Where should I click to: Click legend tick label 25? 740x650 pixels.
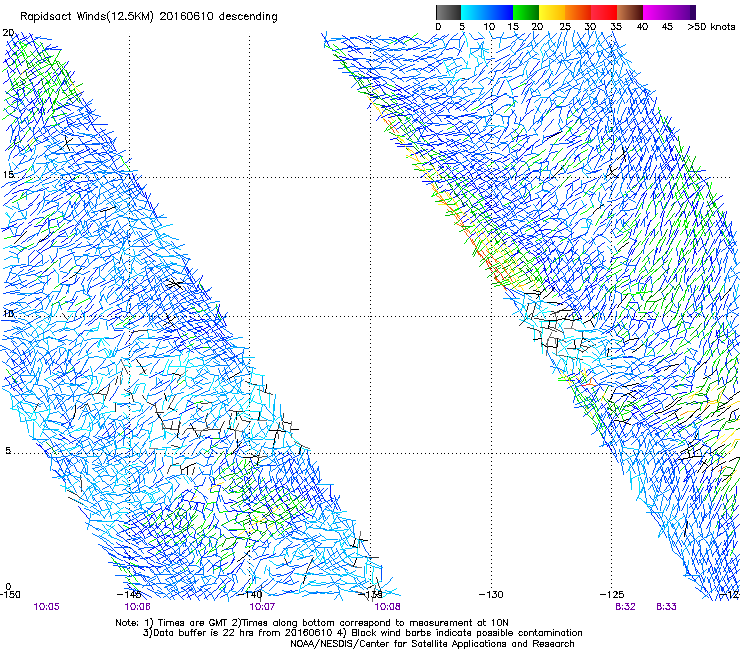[x=565, y=27]
